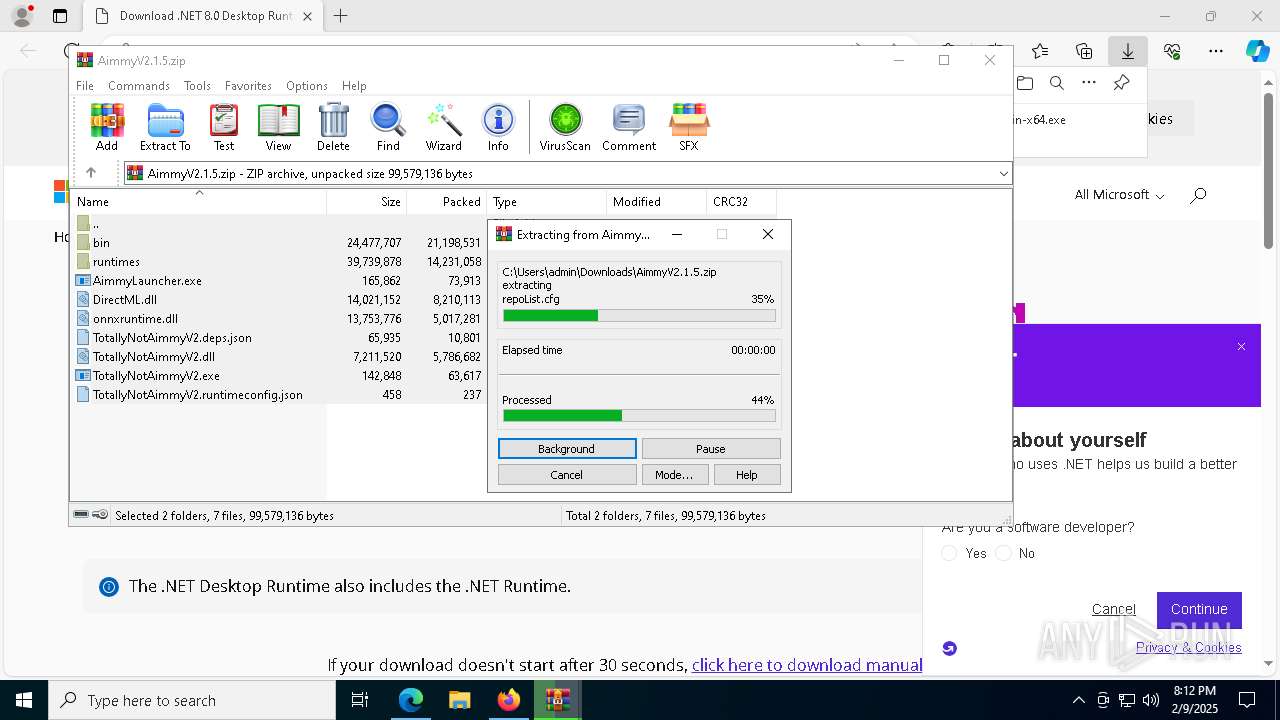Cancel the extraction
Screen dimensions: 1280x720
click(567, 475)
